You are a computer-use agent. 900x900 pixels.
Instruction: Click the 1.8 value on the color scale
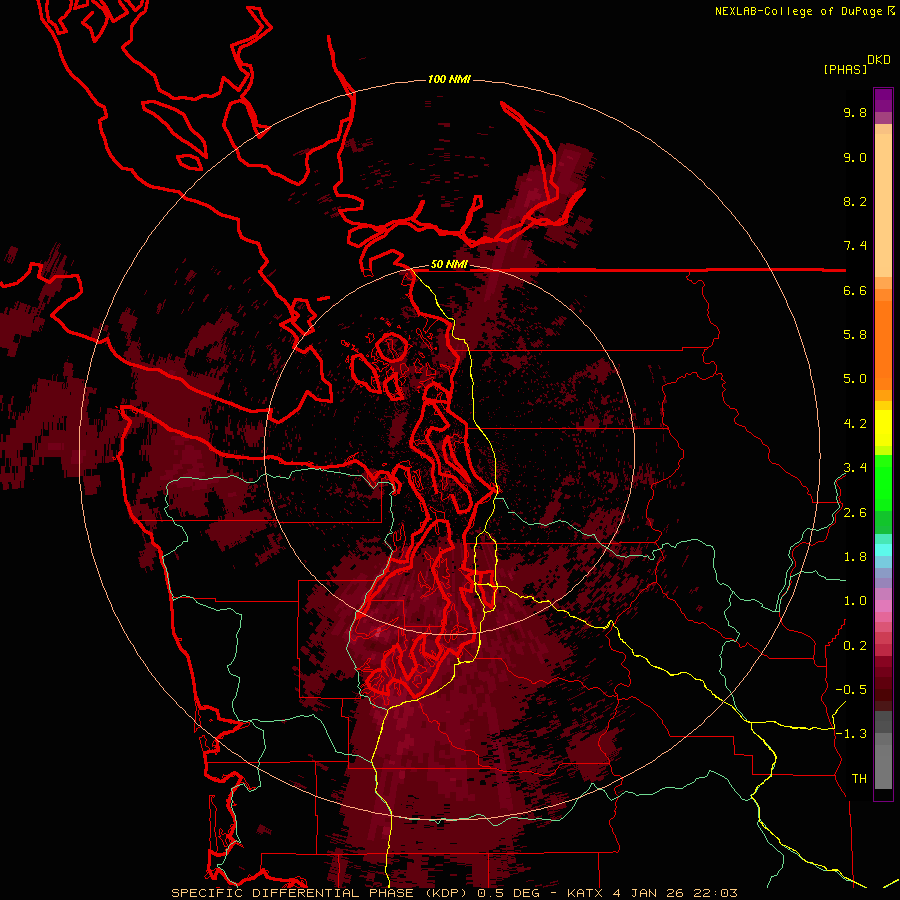click(855, 557)
